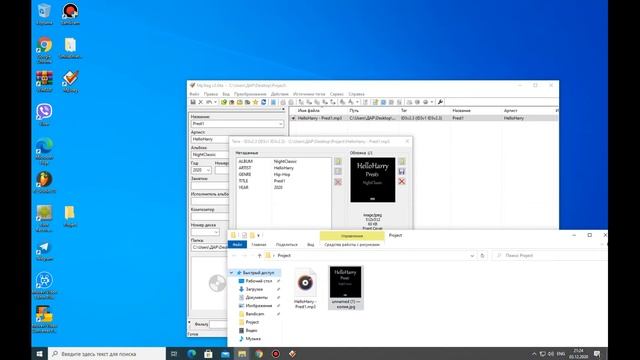This screenshot has height=360, width=640.
Task: Open the Файл menu in Mp3tag
Action: pyautogui.click(x=194, y=94)
